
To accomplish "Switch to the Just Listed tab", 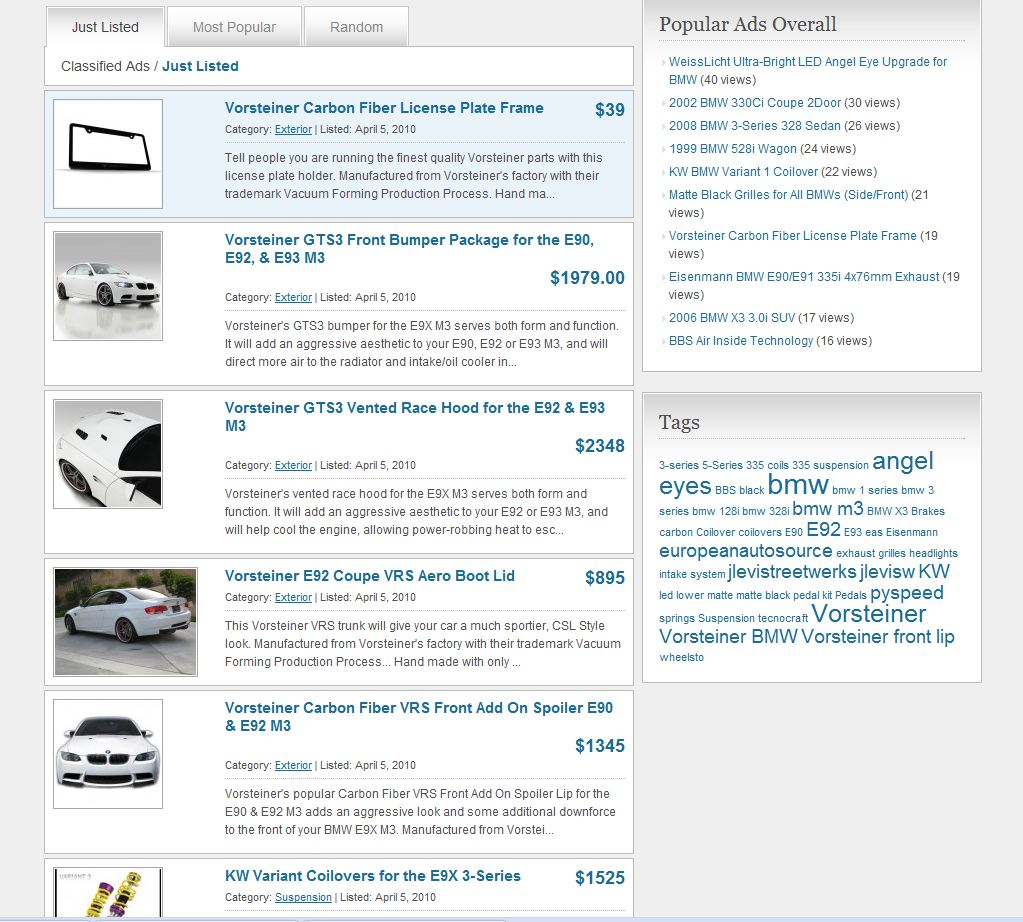I will point(105,27).
